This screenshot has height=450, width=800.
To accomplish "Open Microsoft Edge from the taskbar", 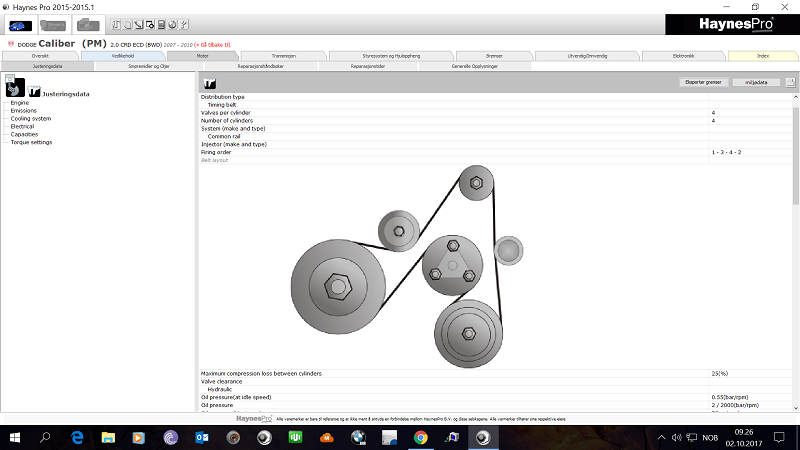I will click(77, 437).
